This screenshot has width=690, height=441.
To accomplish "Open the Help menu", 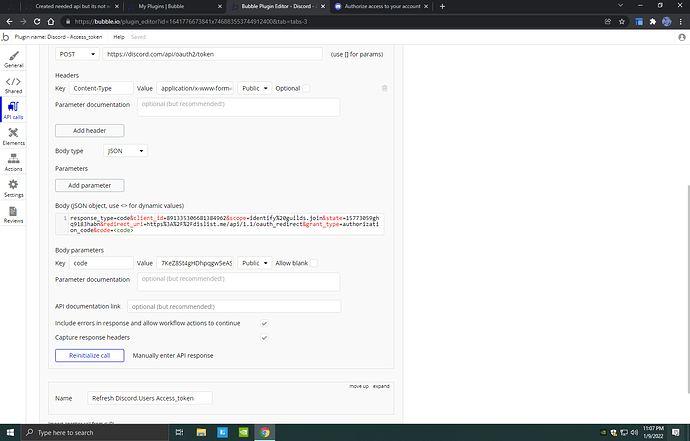I will [119, 37].
